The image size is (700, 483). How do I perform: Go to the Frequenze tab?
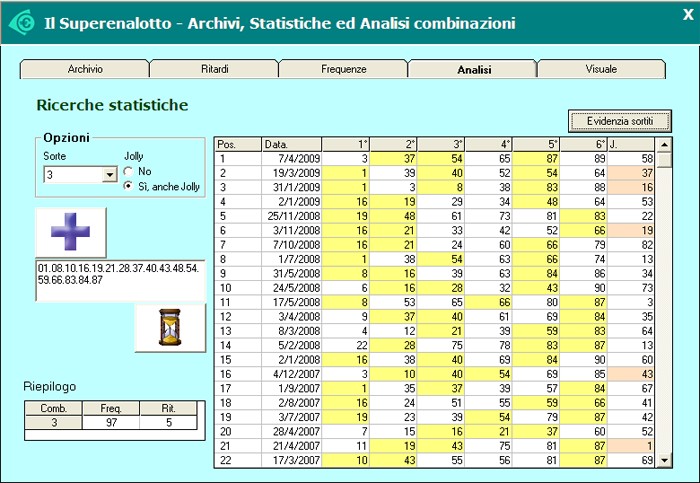coord(343,69)
